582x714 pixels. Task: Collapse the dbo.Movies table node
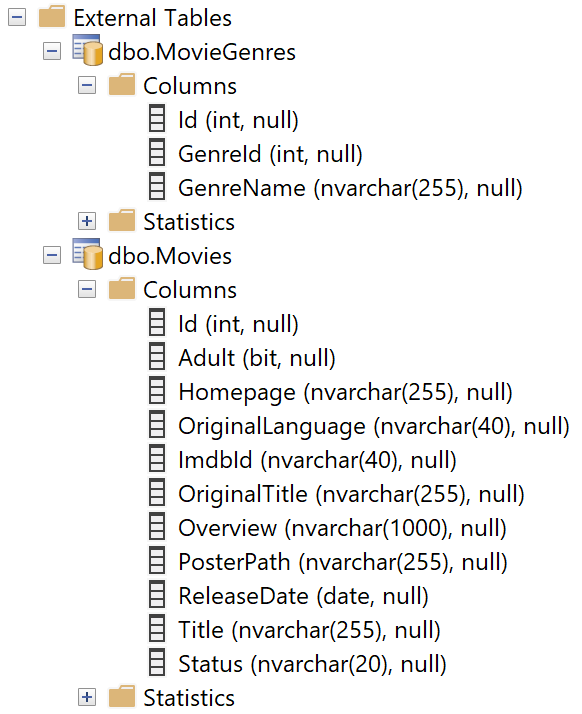coord(52,255)
